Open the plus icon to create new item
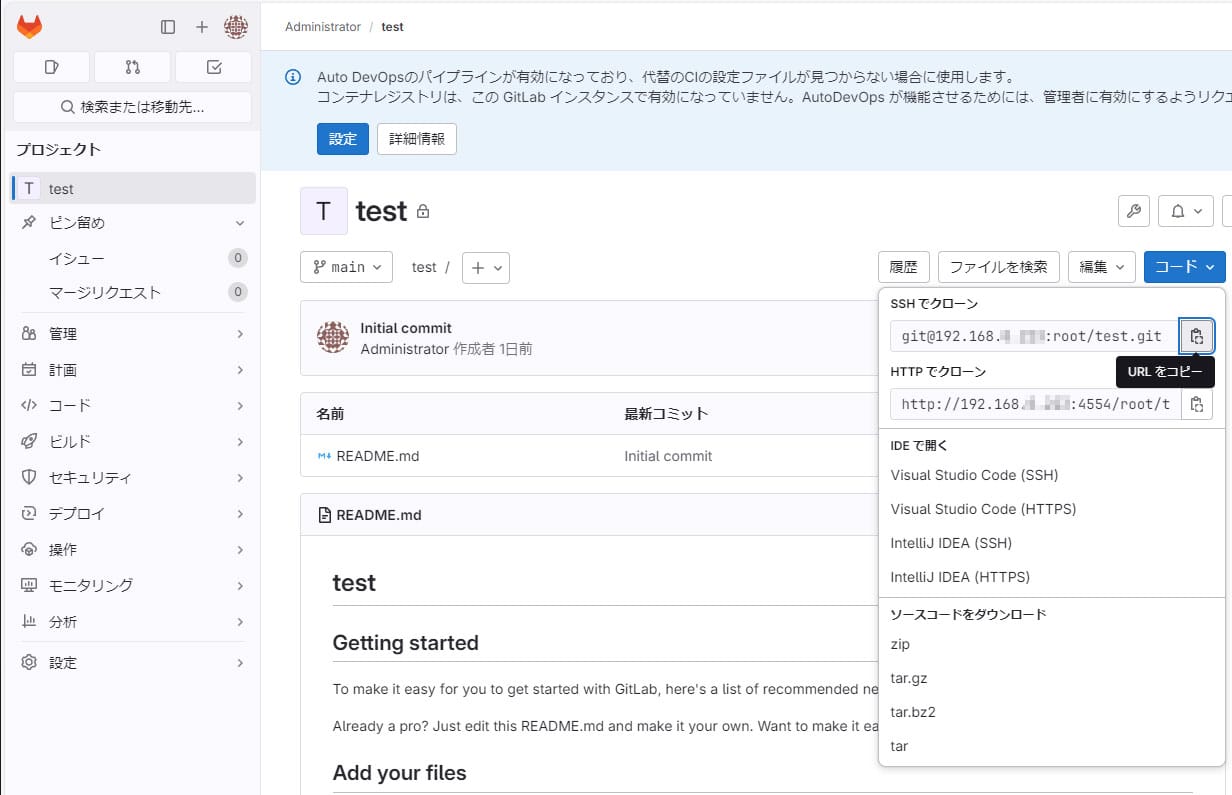Viewport: 1232px width, 795px height. pos(203,27)
